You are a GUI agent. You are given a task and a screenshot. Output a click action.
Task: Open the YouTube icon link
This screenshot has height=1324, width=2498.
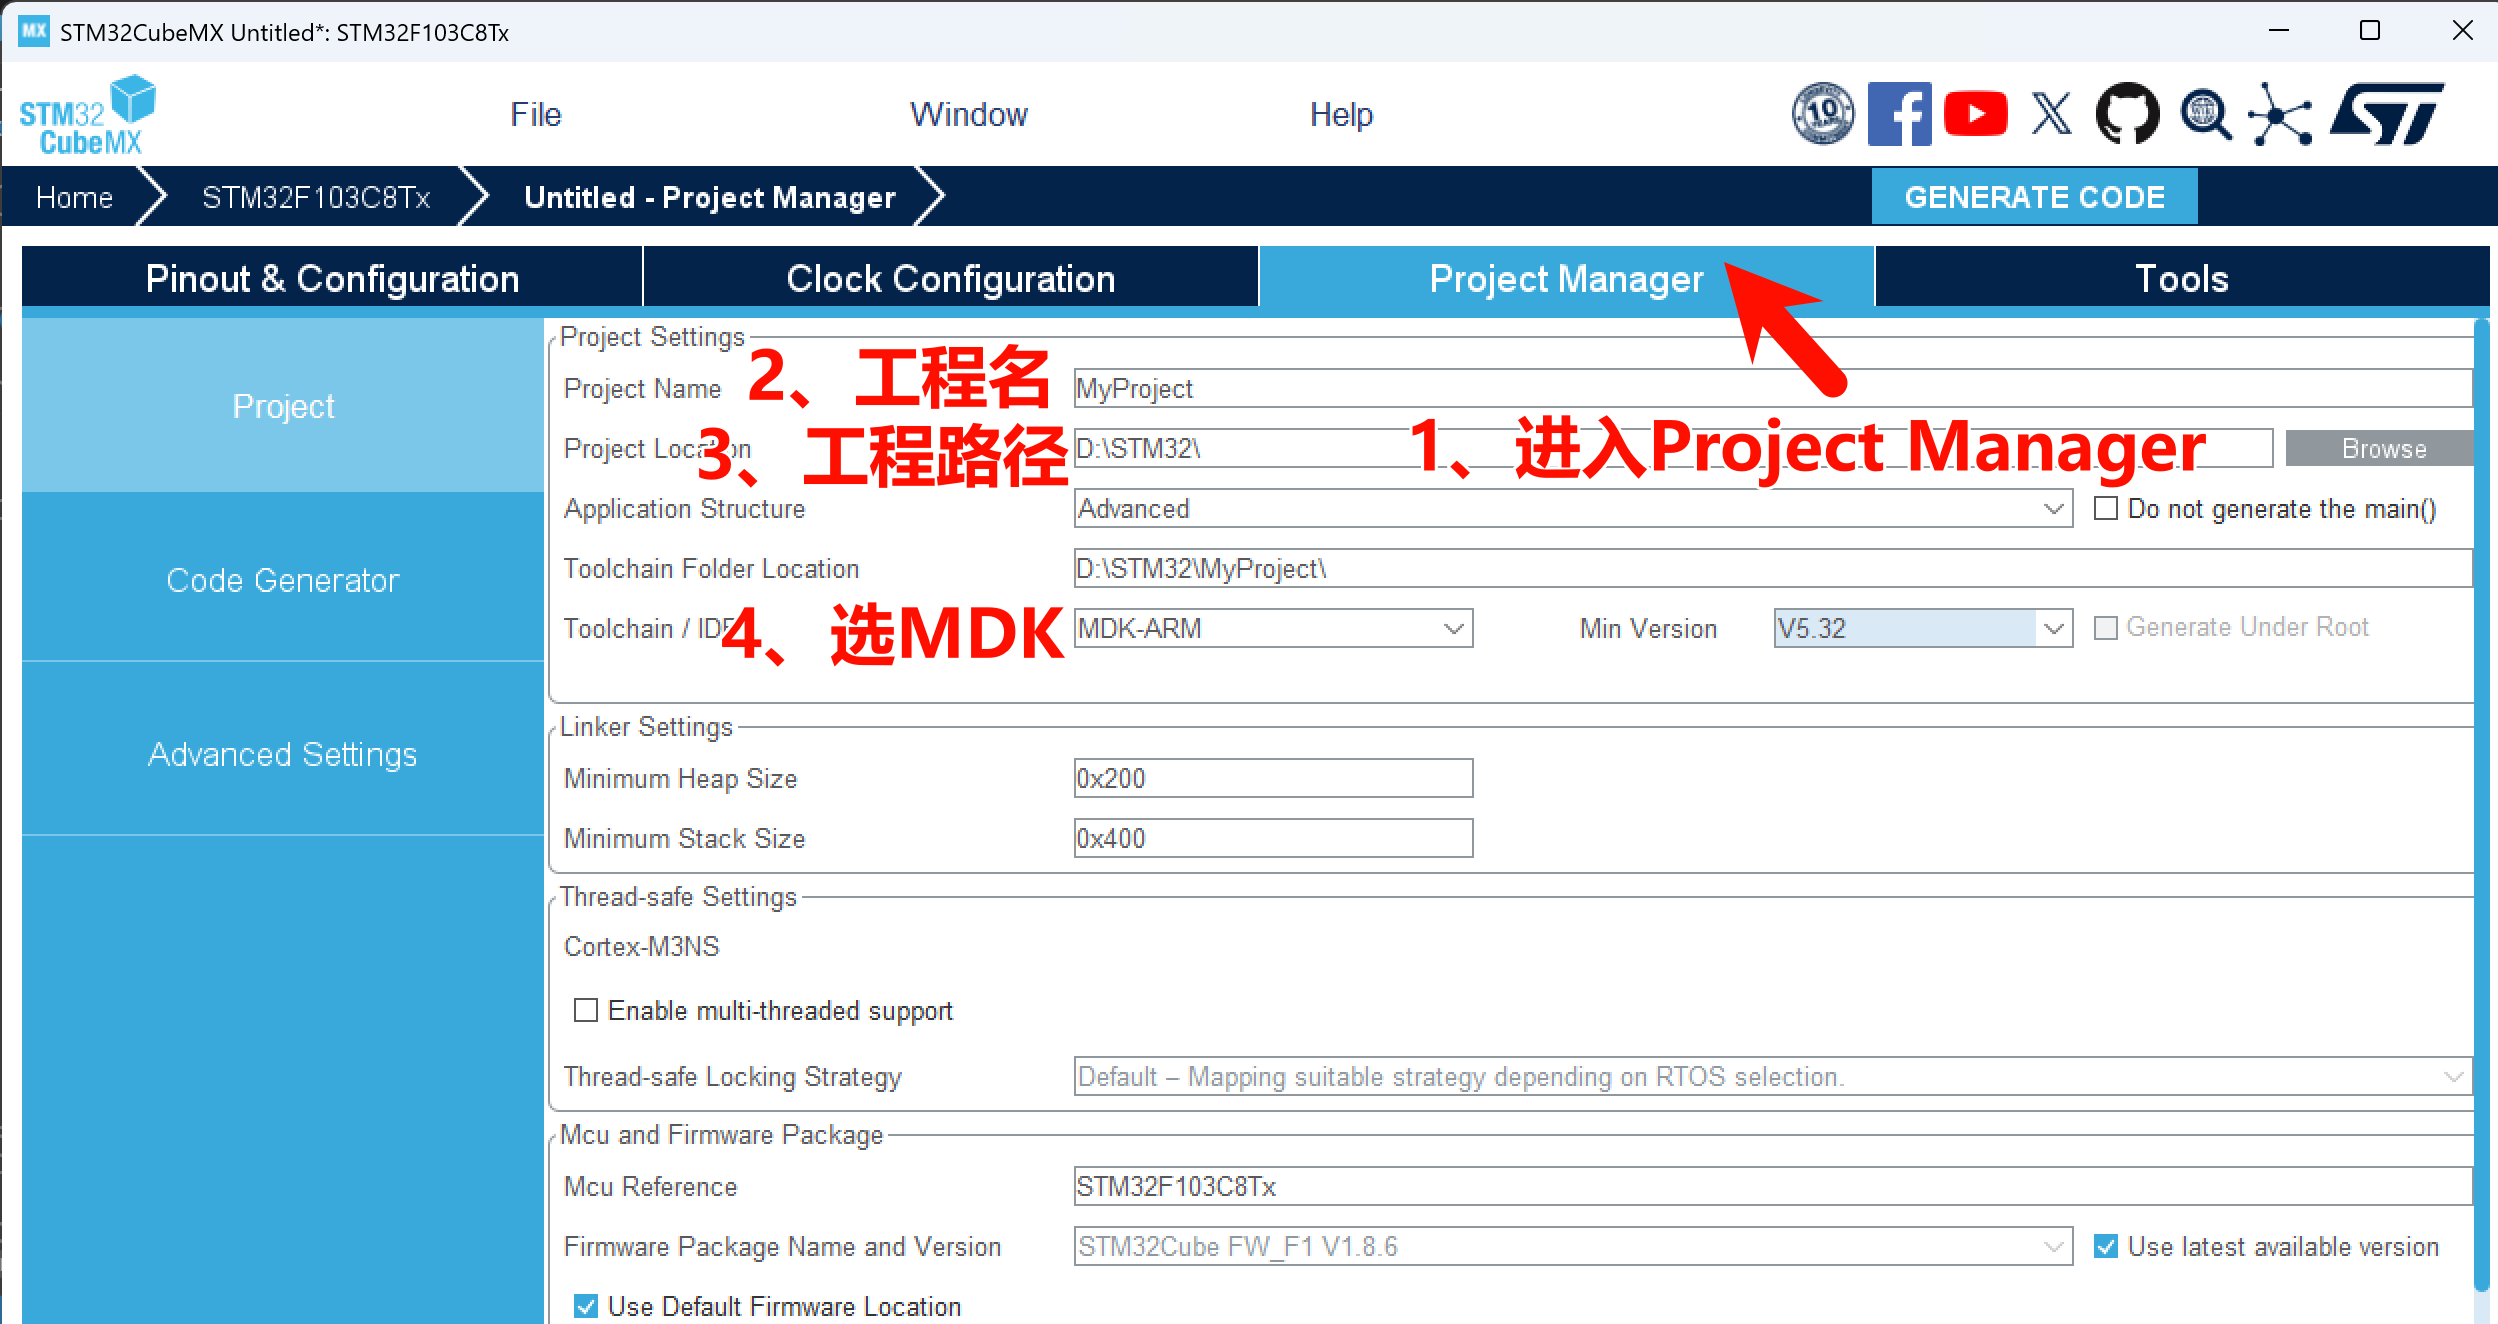[1975, 114]
